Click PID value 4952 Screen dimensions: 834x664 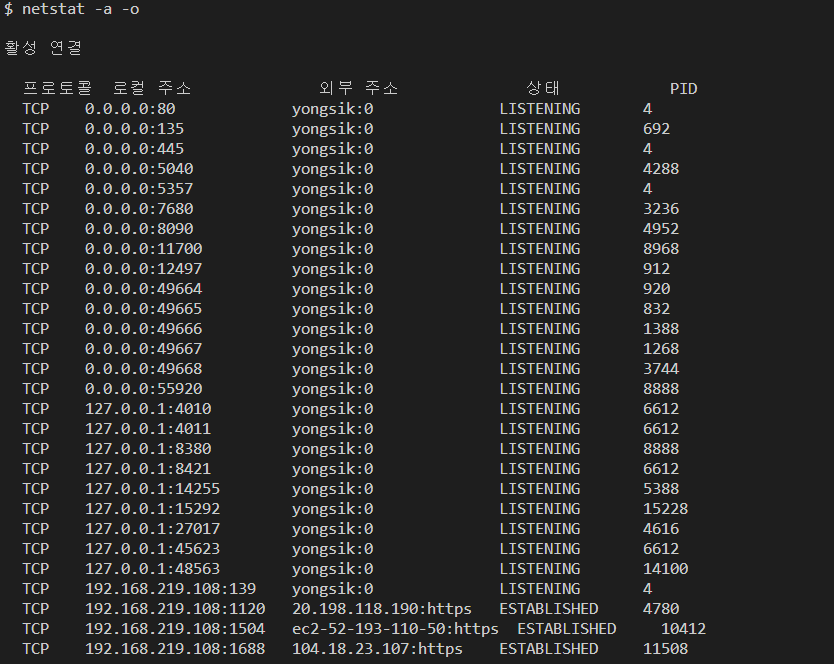tap(661, 229)
